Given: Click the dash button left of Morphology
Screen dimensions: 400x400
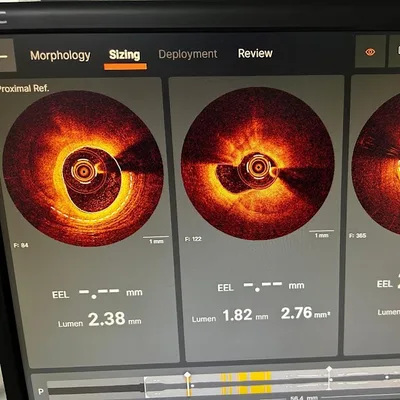Looking at the screenshot, I should (6, 56).
